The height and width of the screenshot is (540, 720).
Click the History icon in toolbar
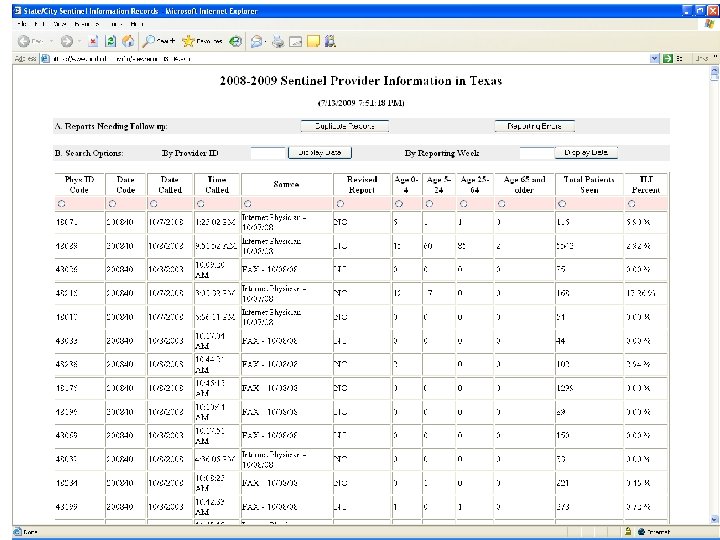coord(235,41)
